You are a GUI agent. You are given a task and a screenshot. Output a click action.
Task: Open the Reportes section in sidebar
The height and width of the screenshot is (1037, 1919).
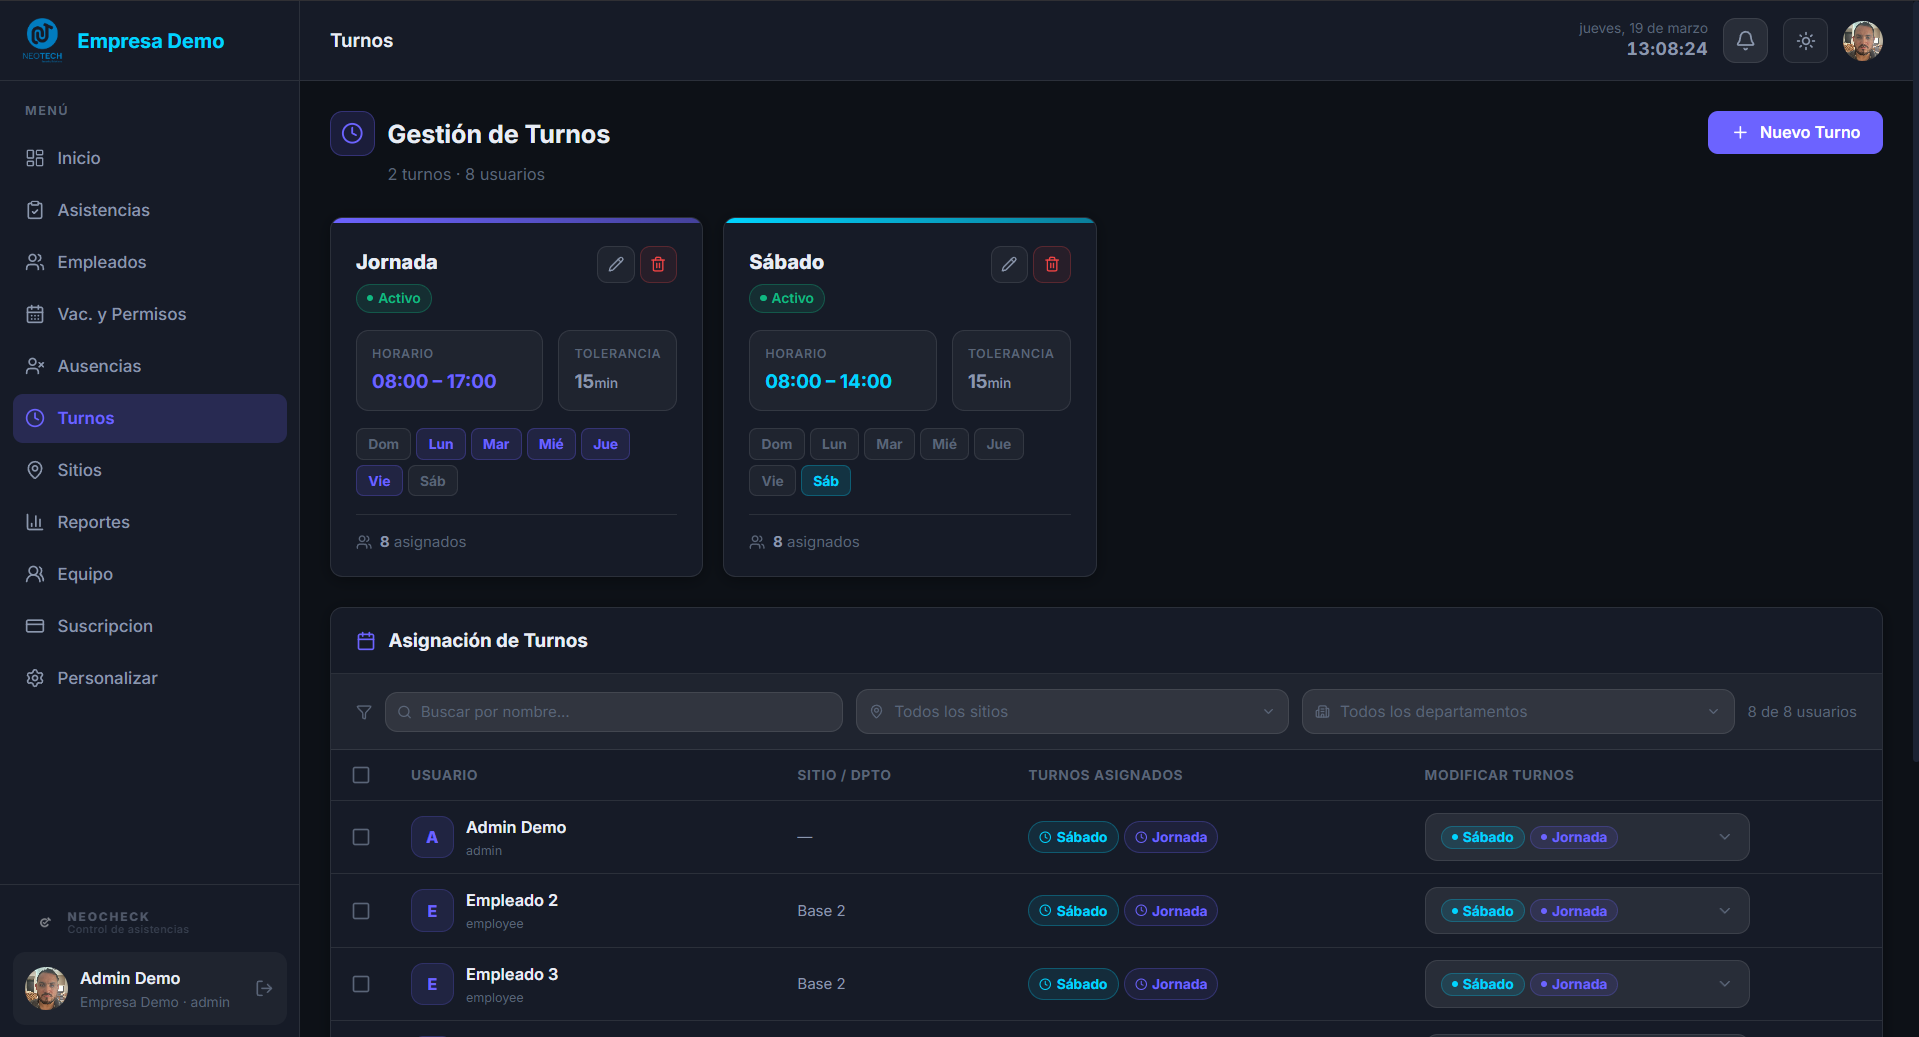point(93,522)
